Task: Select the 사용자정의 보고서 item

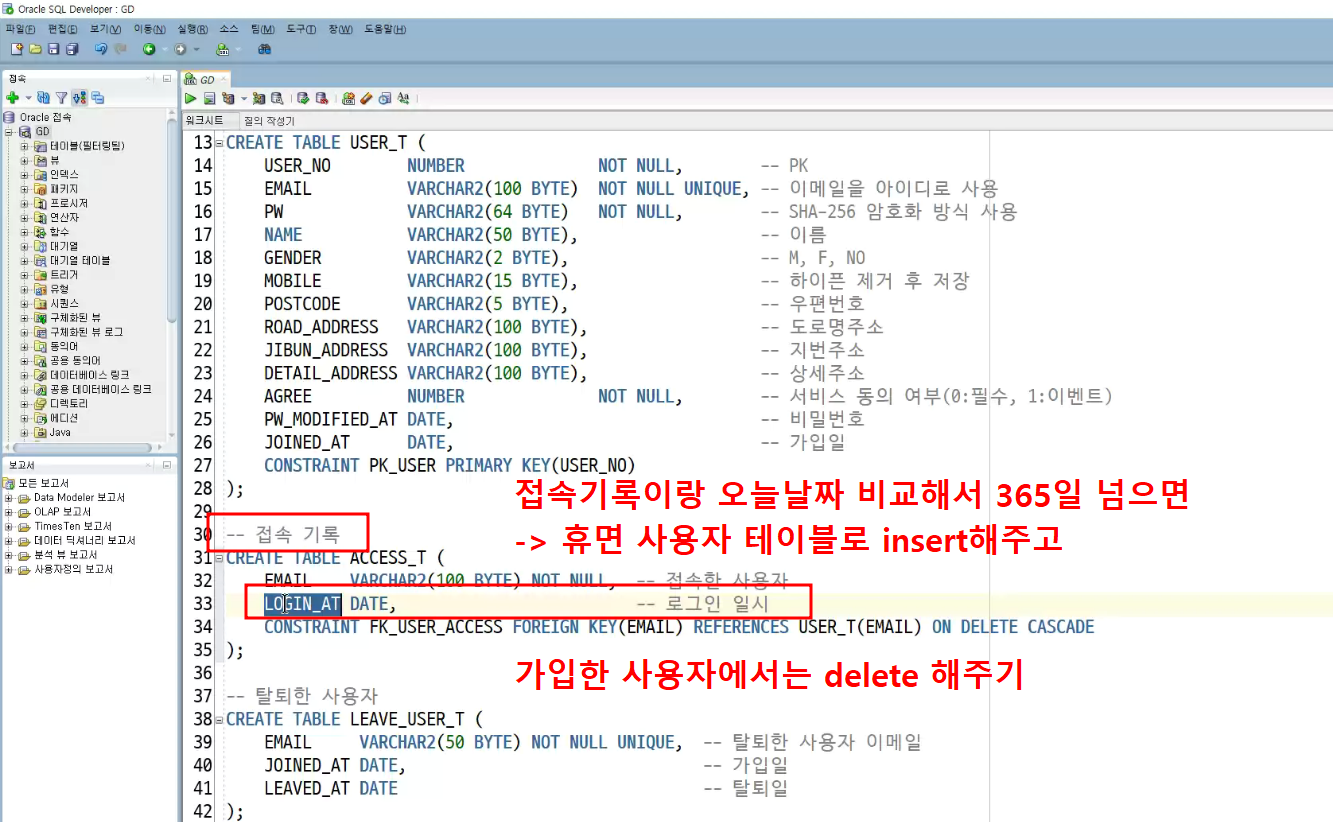Action: coord(72,569)
